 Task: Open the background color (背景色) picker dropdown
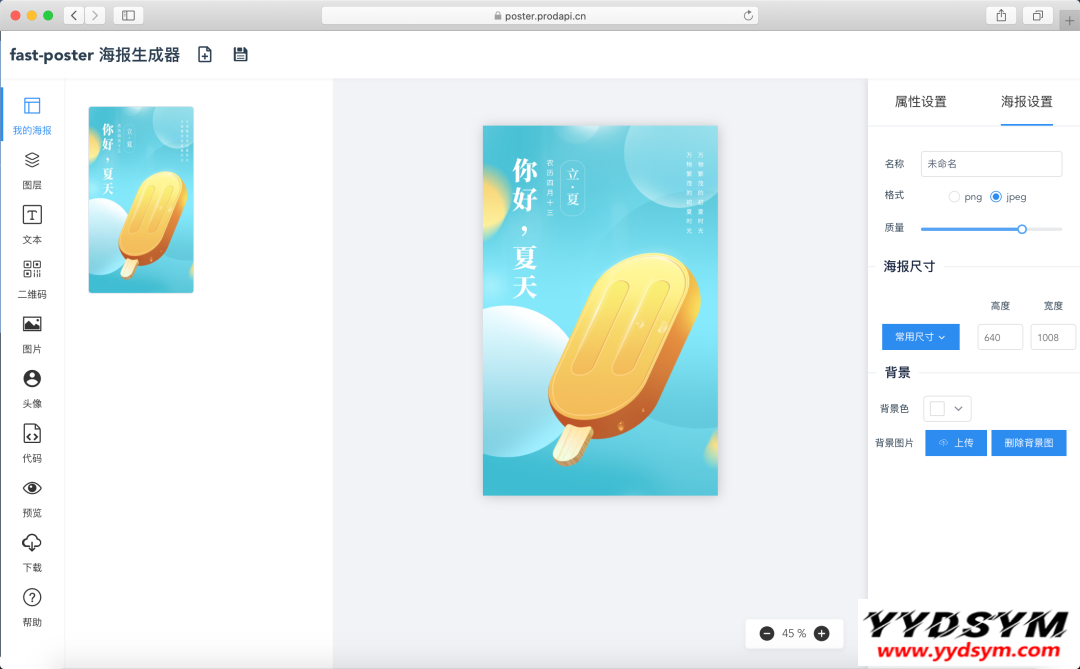point(947,408)
